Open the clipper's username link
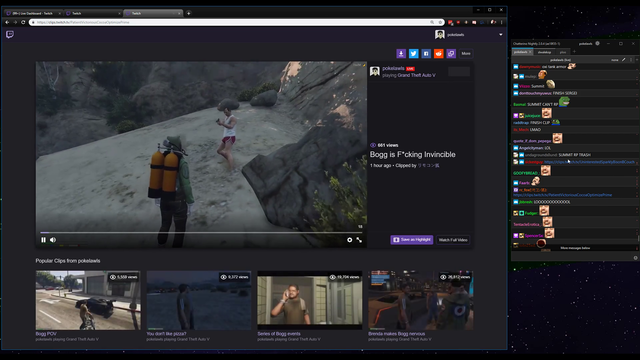This screenshot has height=360, width=640. [429, 166]
